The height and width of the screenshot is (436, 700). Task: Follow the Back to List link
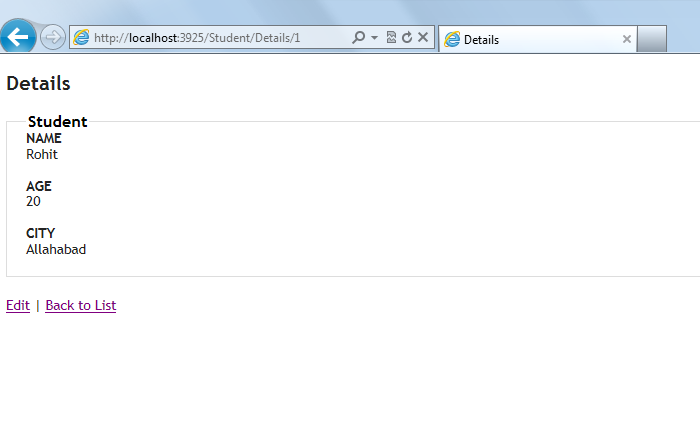click(x=80, y=305)
